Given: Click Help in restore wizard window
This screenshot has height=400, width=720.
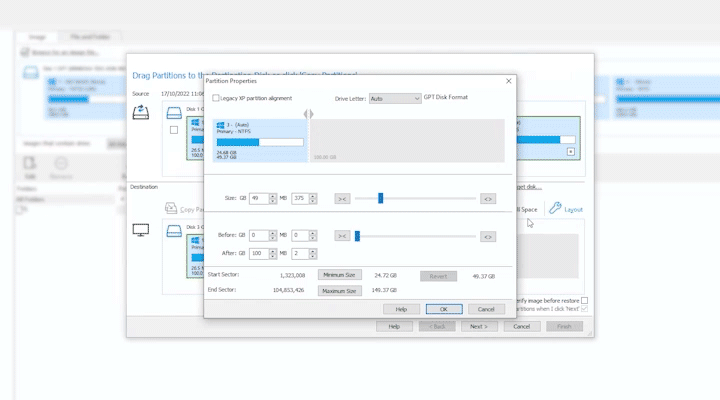Looking at the screenshot, I should tap(394, 327).
